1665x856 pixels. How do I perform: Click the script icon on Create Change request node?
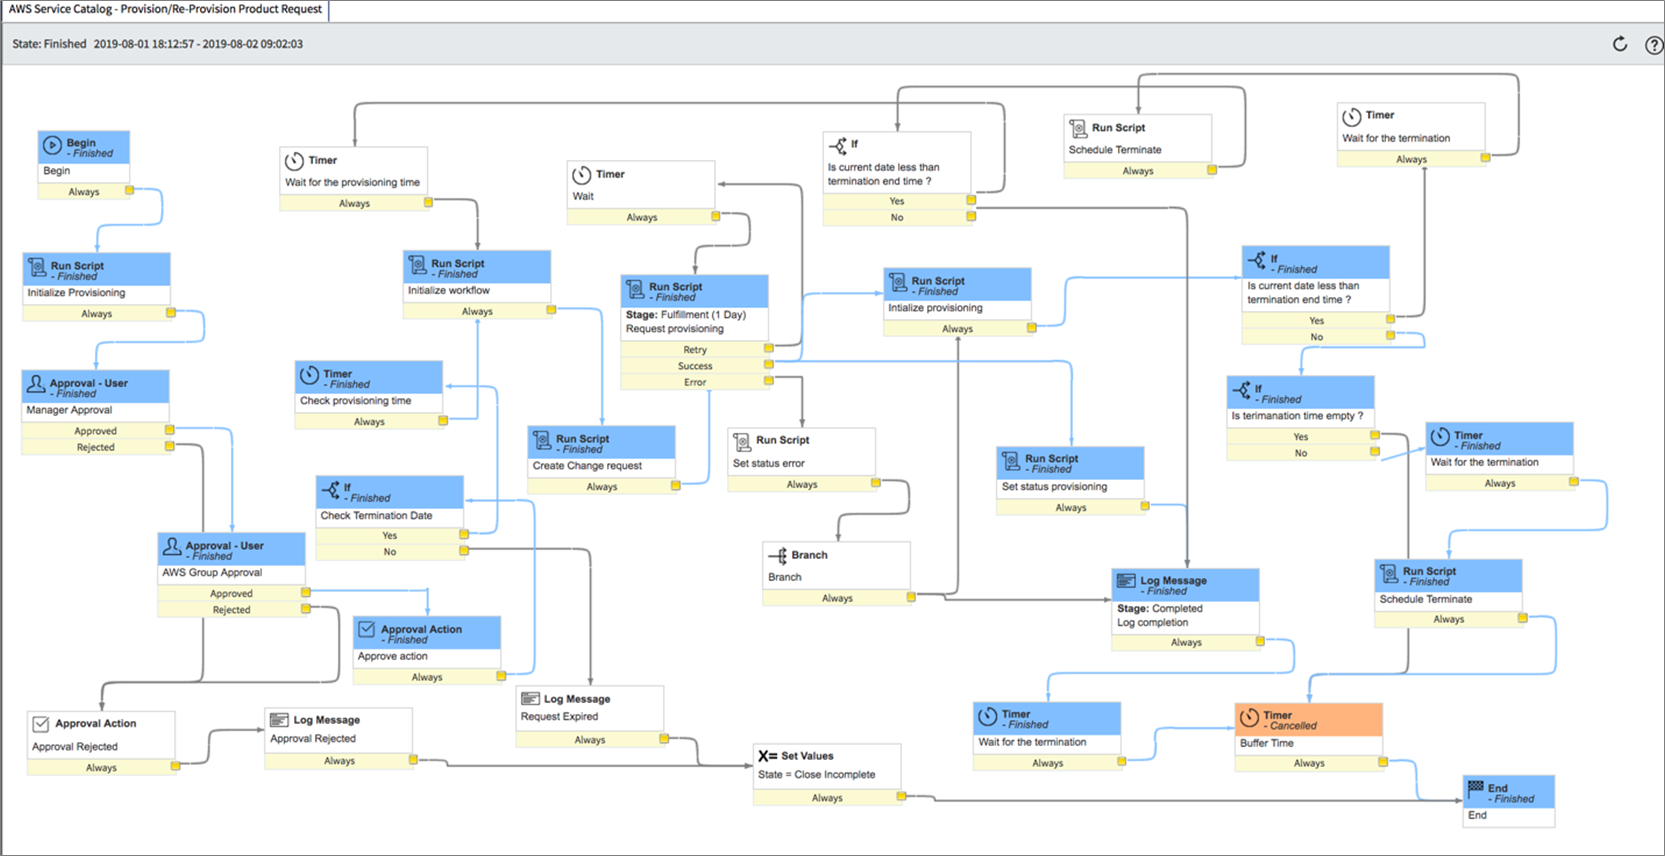pyautogui.click(x=542, y=441)
